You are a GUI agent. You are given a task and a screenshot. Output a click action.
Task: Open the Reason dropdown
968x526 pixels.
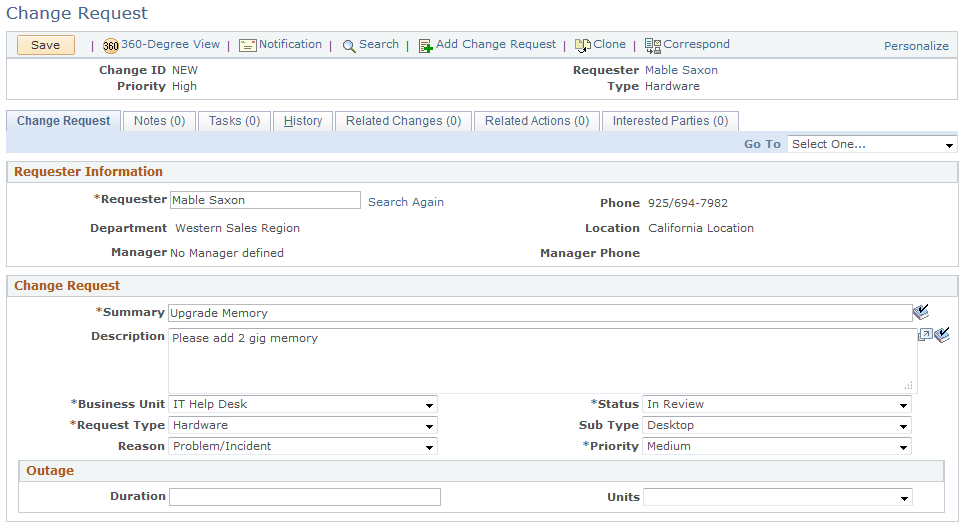click(x=302, y=446)
